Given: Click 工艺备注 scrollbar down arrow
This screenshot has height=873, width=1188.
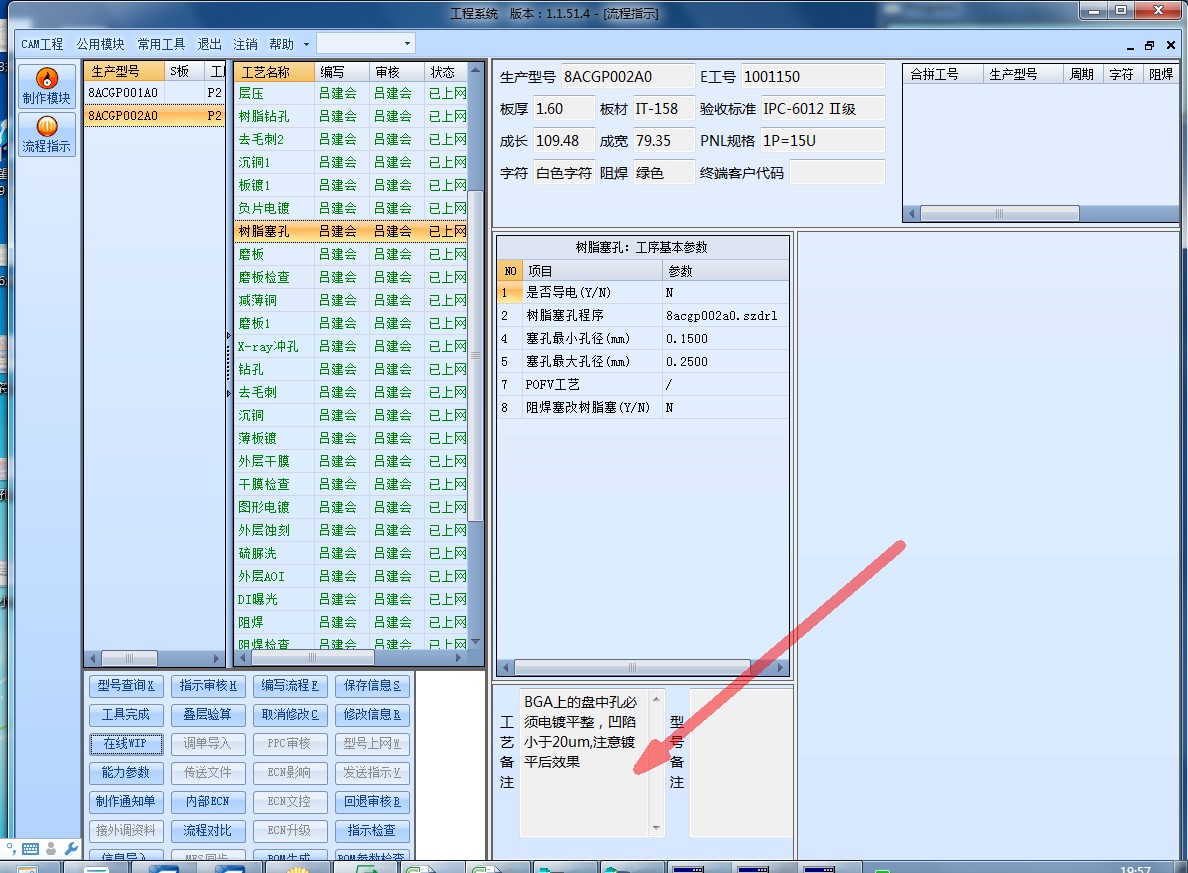Looking at the screenshot, I should pos(656,828).
